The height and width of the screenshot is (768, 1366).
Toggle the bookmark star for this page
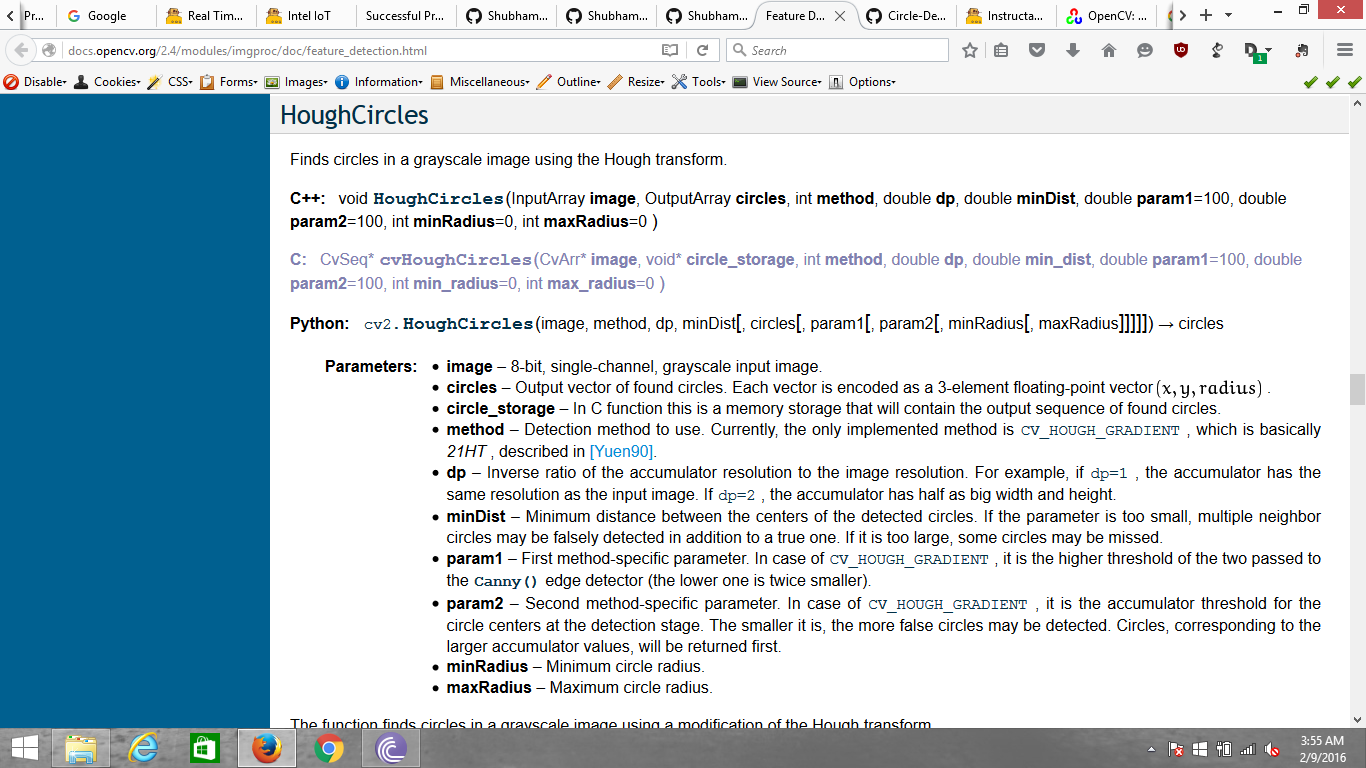[x=969, y=50]
